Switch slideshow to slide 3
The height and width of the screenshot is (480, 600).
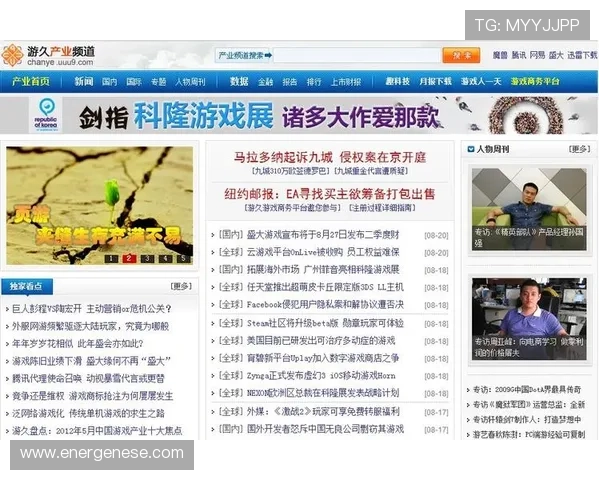[147, 259]
